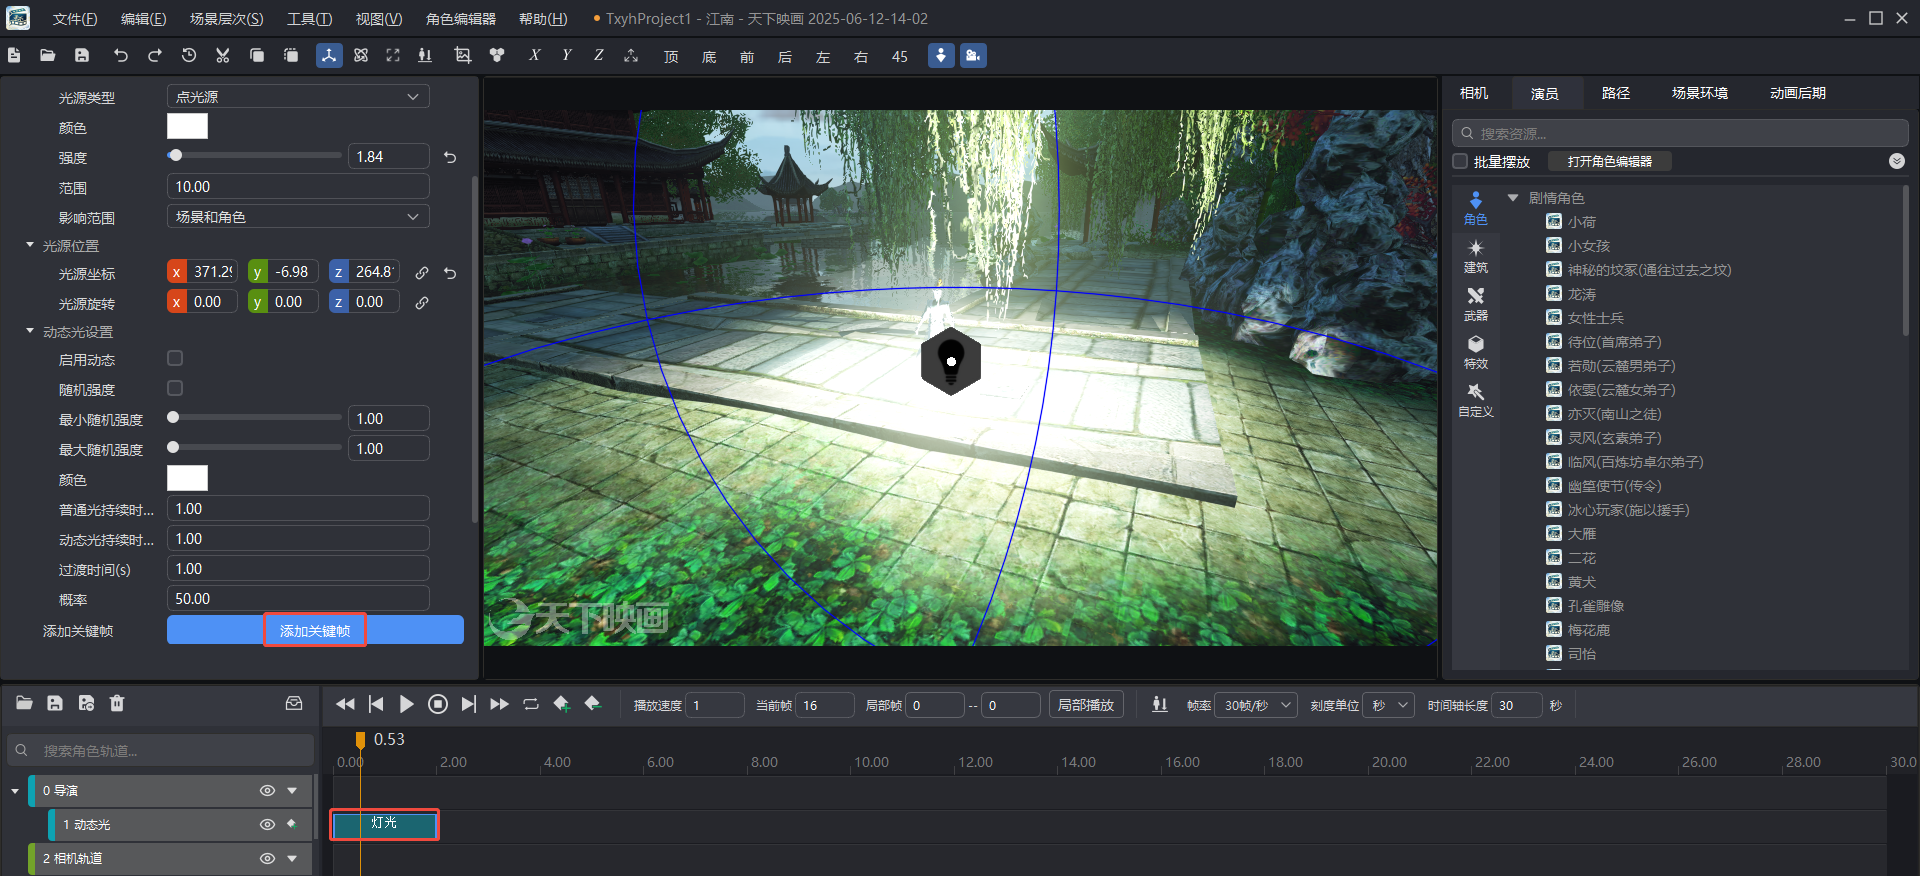Collapse the 剧情角色 tree node

point(1513,198)
